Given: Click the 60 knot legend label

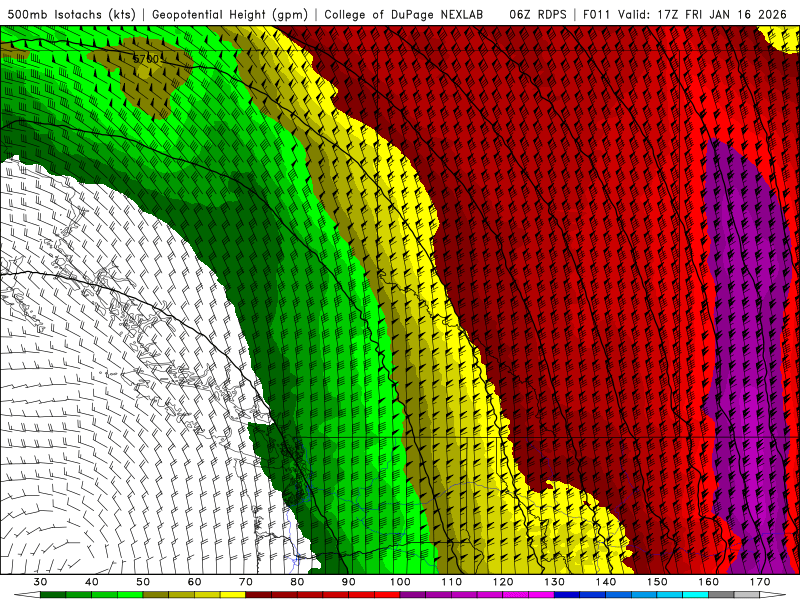Looking at the screenshot, I should tap(194, 582).
